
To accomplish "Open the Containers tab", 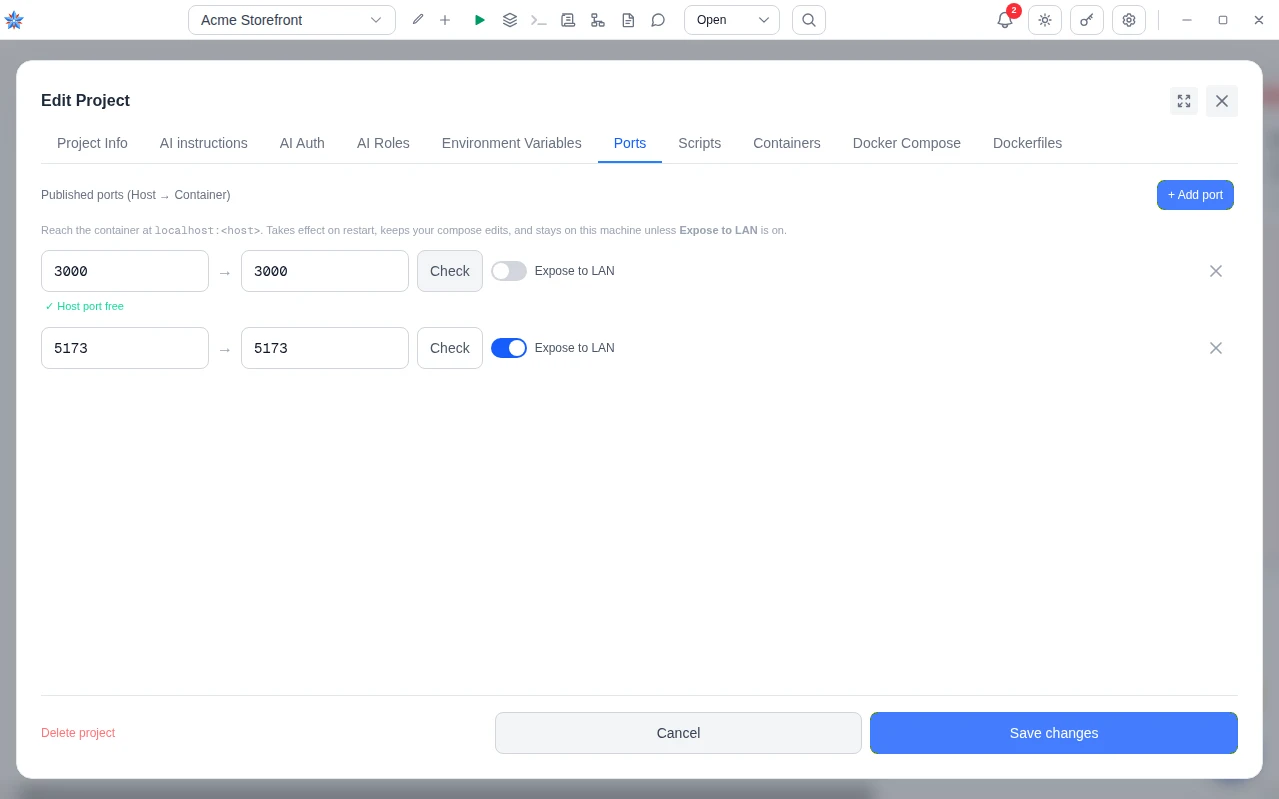I will click(787, 143).
